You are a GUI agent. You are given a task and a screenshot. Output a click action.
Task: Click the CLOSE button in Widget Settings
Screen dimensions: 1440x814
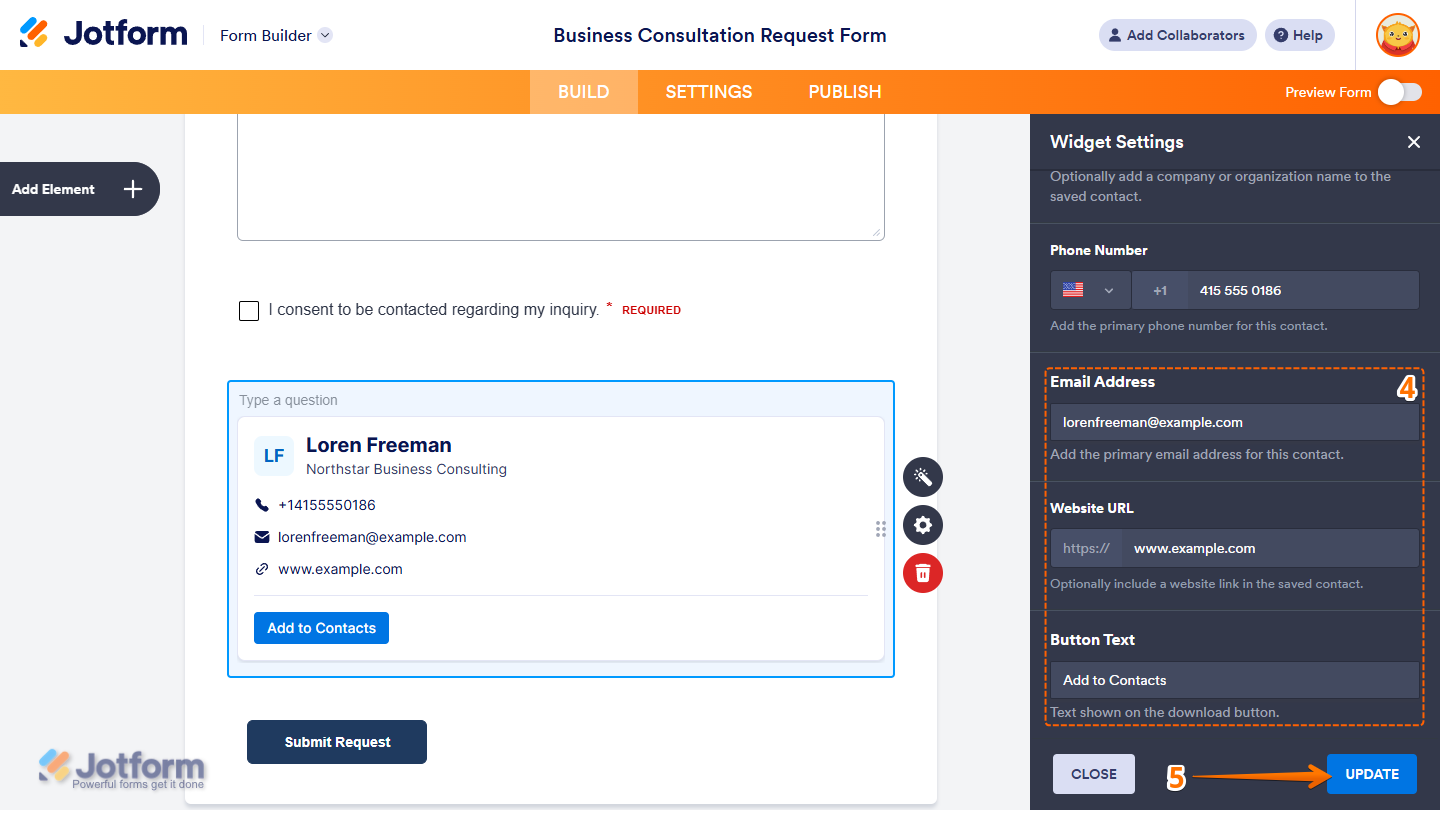[x=1094, y=774]
